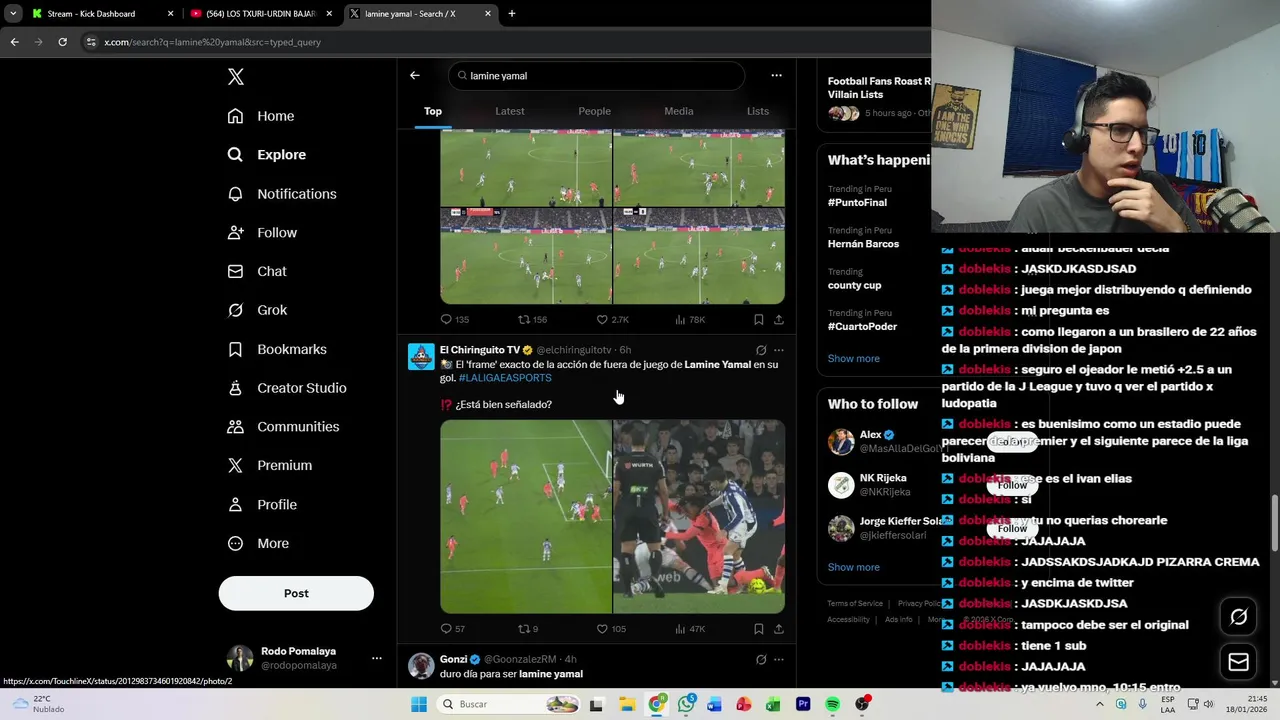The width and height of the screenshot is (1280, 720).
Task: Click Grok icon on Gonzi post
Action: pyautogui.click(x=760, y=659)
